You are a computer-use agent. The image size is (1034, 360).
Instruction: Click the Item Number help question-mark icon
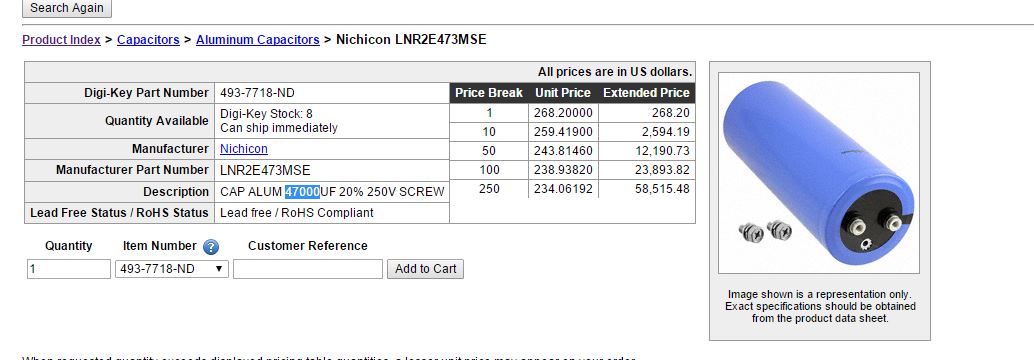(x=210, y=247)
